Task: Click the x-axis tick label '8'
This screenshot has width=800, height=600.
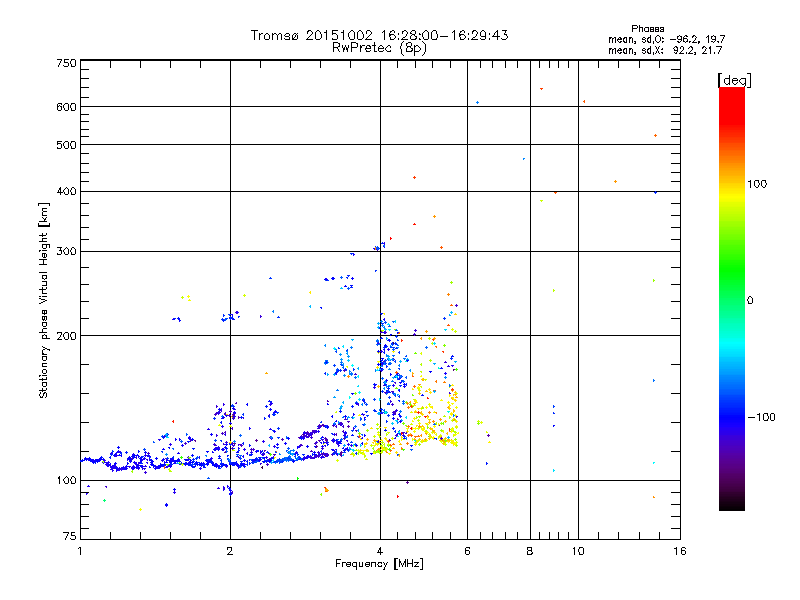Action: pyautogui.click(x=530, y=551)
